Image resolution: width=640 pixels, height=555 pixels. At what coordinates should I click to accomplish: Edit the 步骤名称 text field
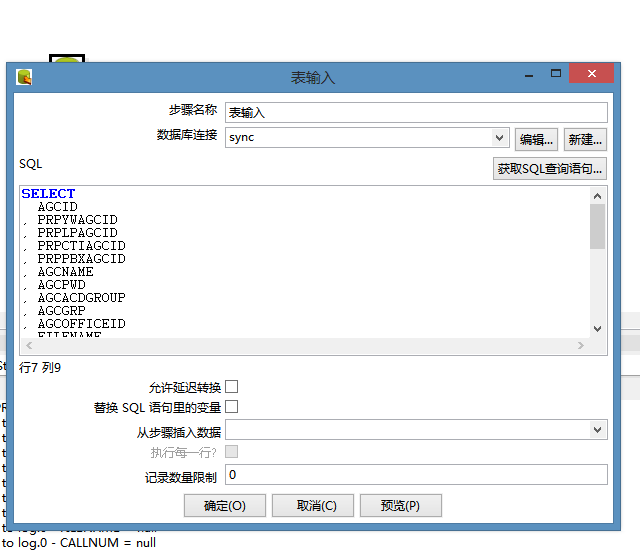click(416, 113)
